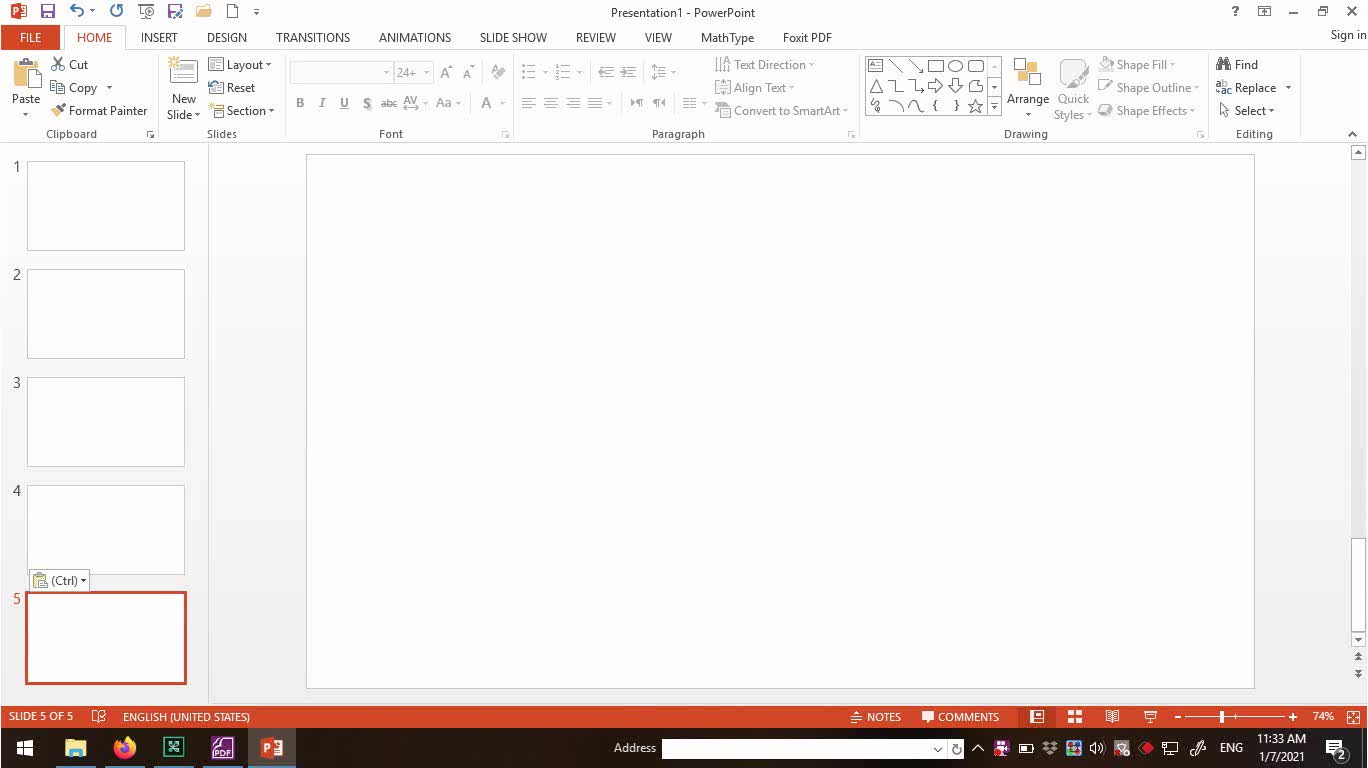Image resolution: width=1368 pixels, height=768 pixels.
Task: Switch to Slide Sorter view icon
Action: [1075, 717]
